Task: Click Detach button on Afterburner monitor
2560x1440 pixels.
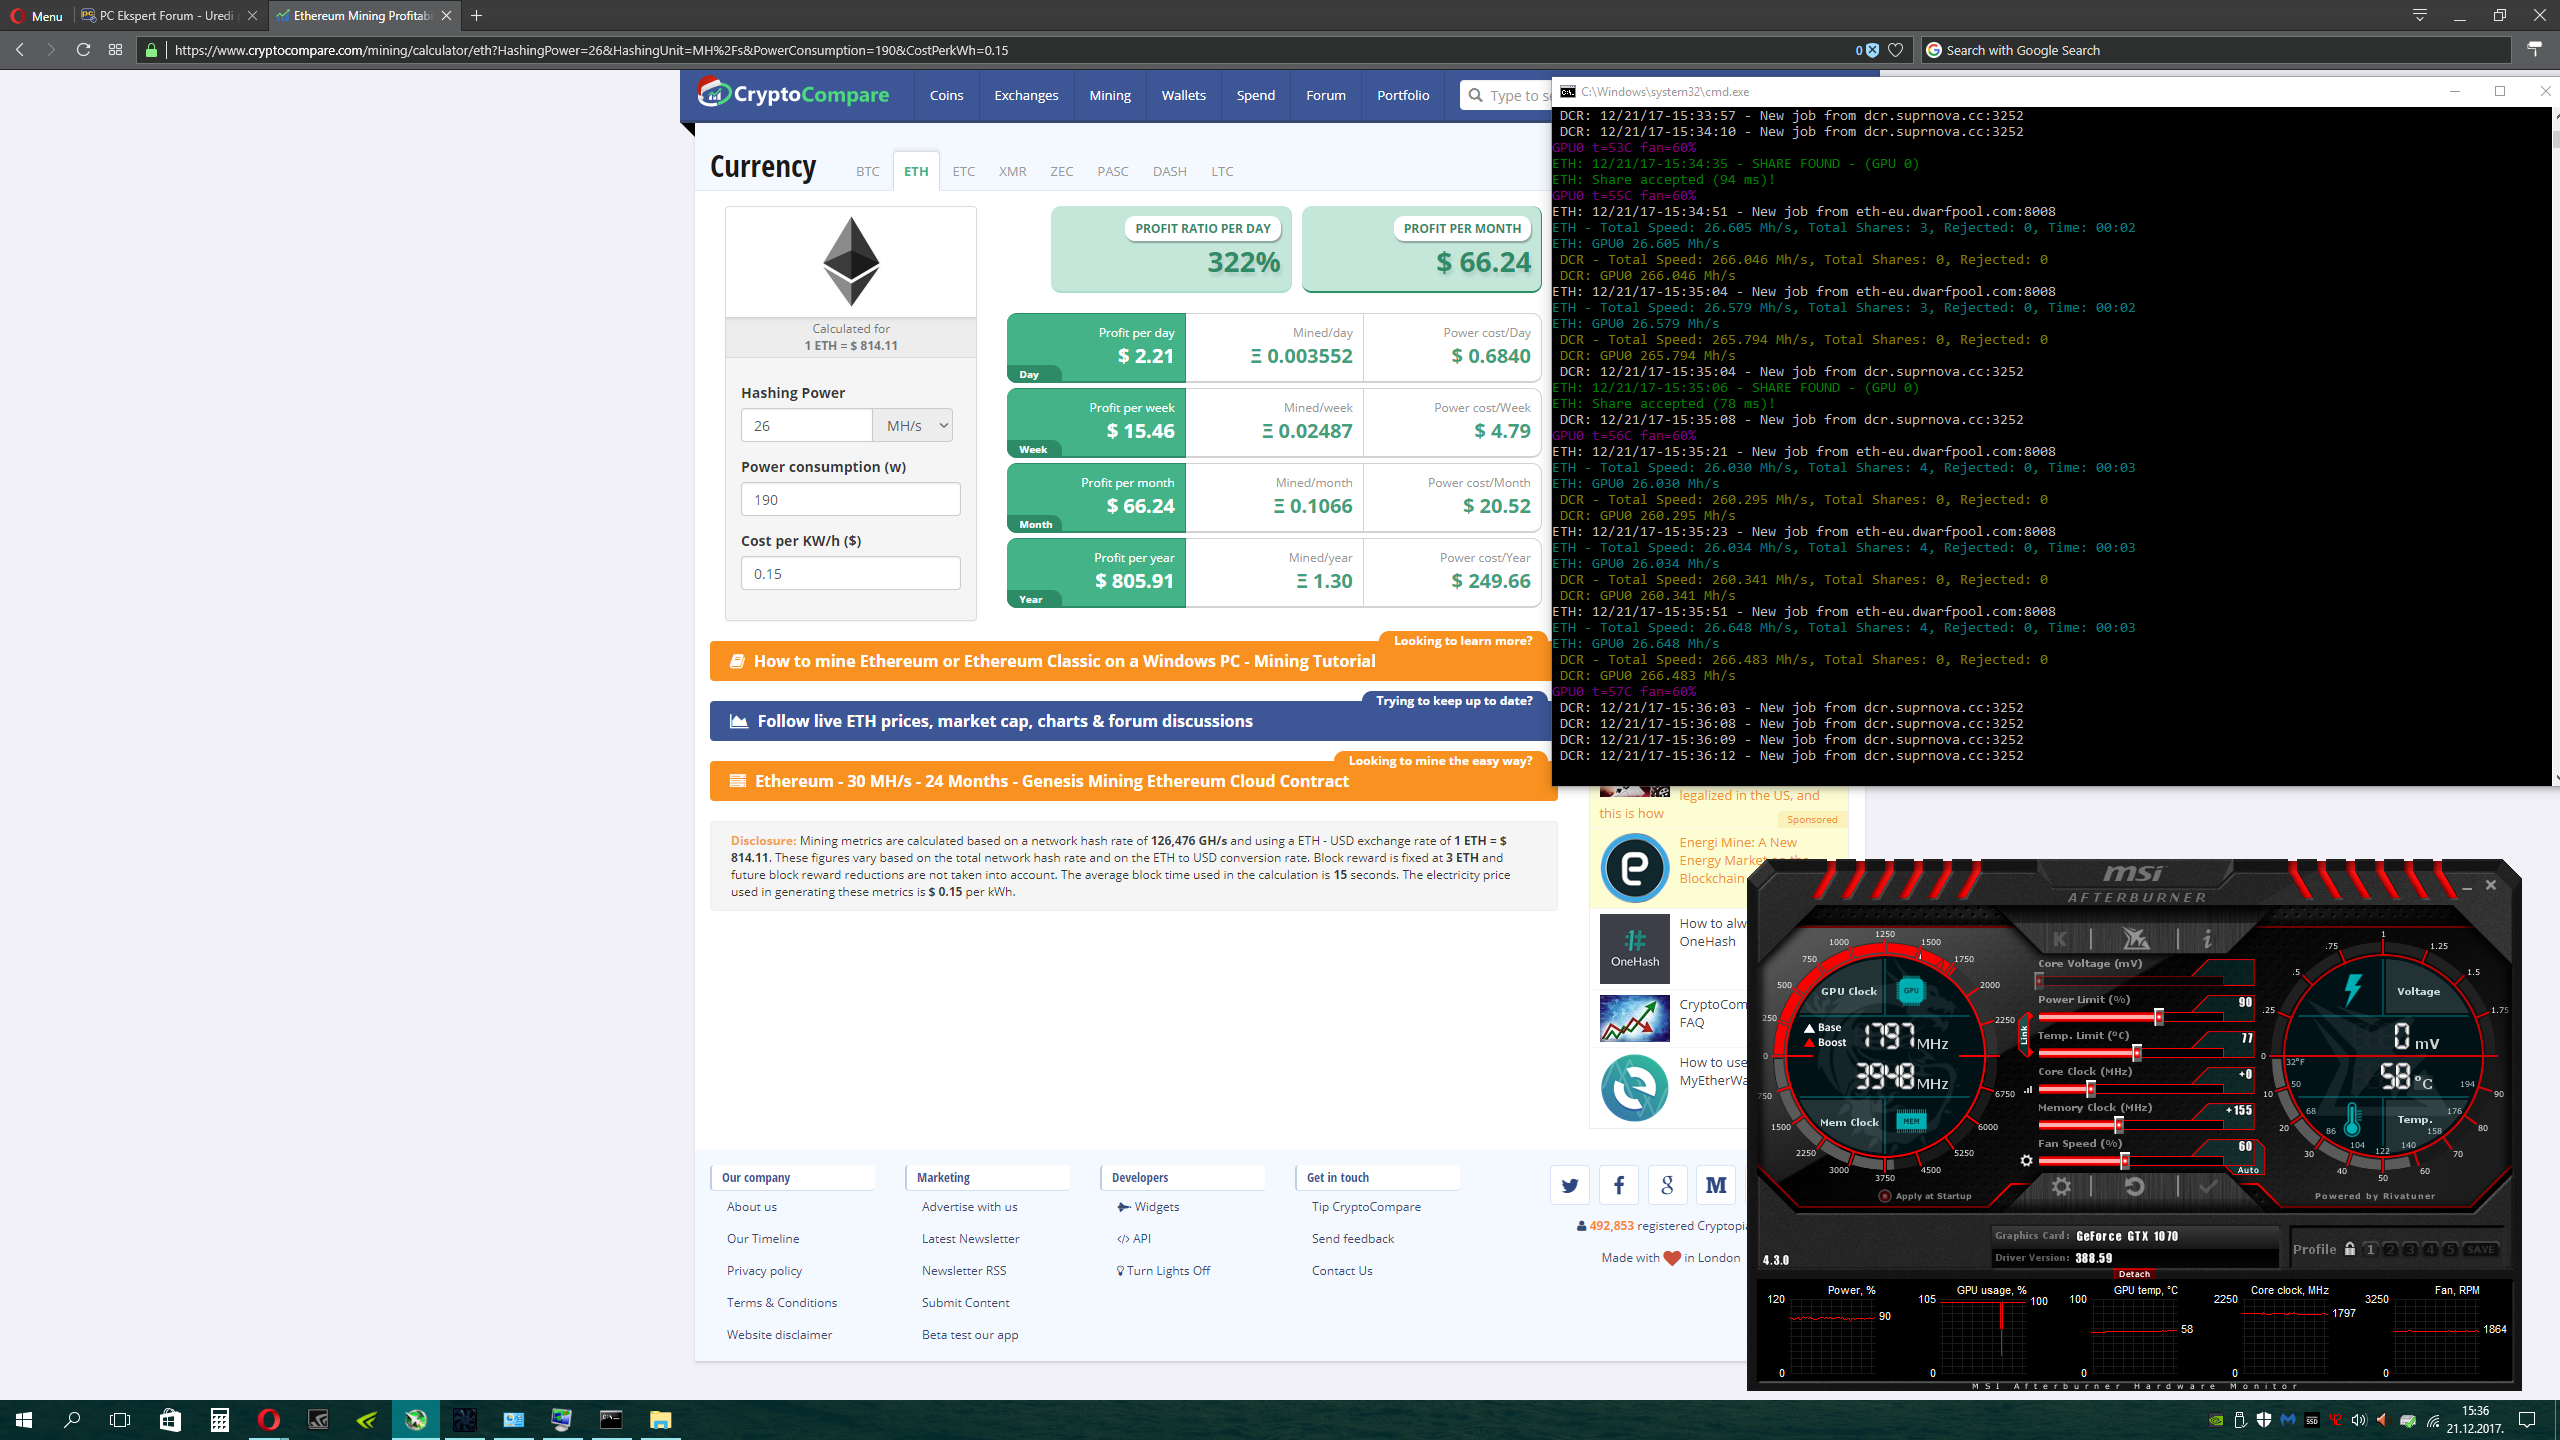Action: click(2134, 1274)
